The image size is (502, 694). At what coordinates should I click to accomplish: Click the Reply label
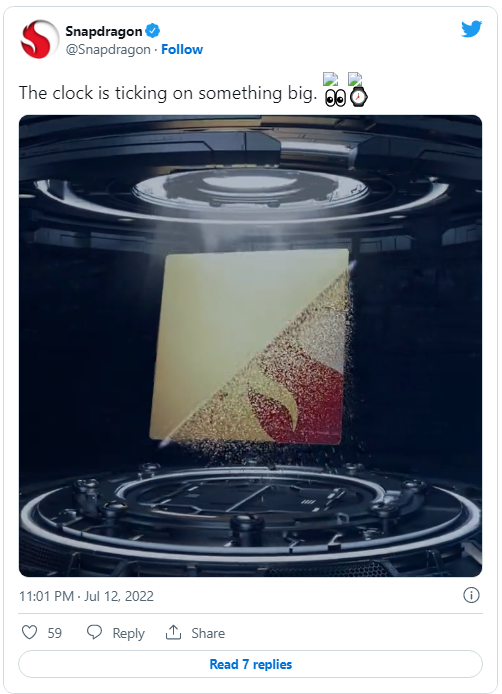coord(128,633)
